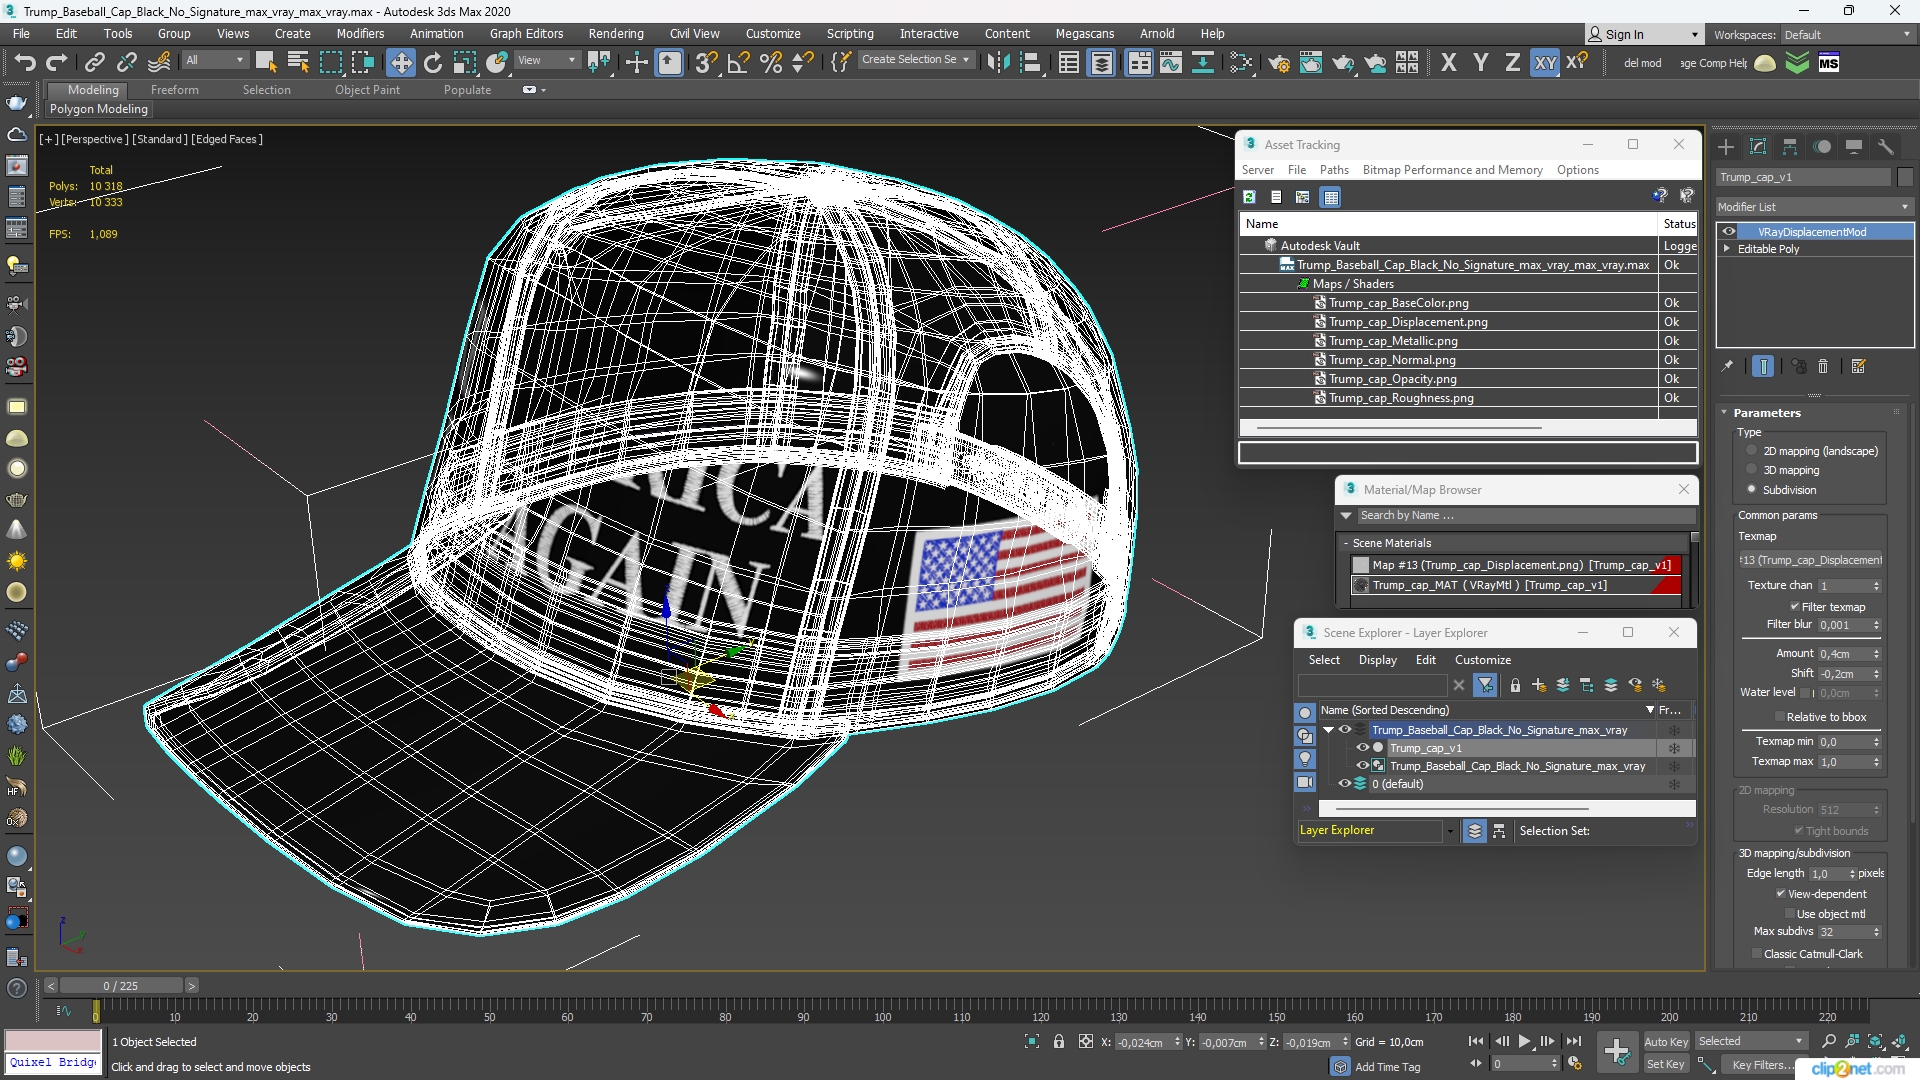The width and height of the screenshot is (1920, 1080).
Task: Click the Redo arrow in the main toolbar
Action: [57, 63]
